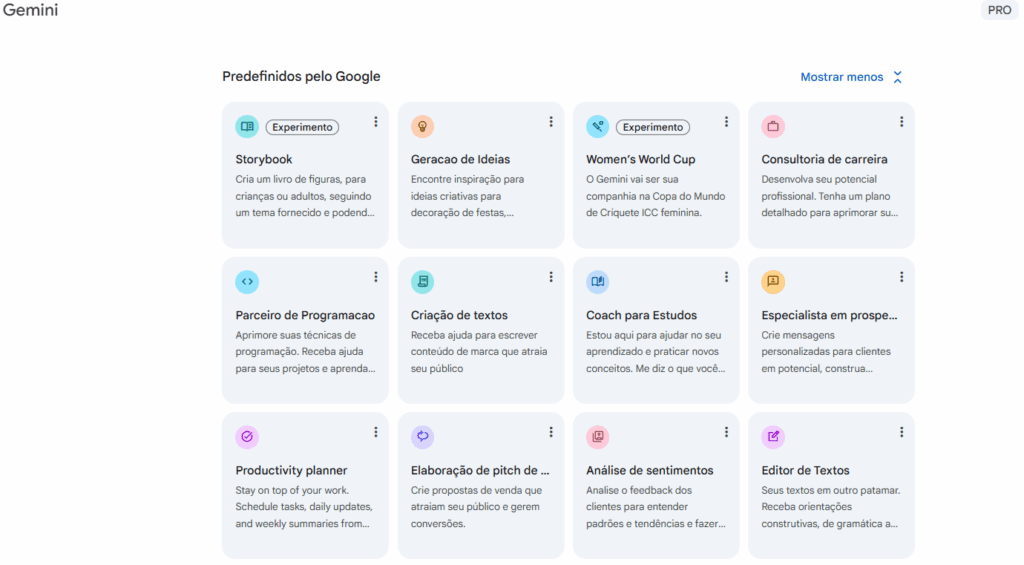Open the Especialista em prospecção card

point(830,330)
